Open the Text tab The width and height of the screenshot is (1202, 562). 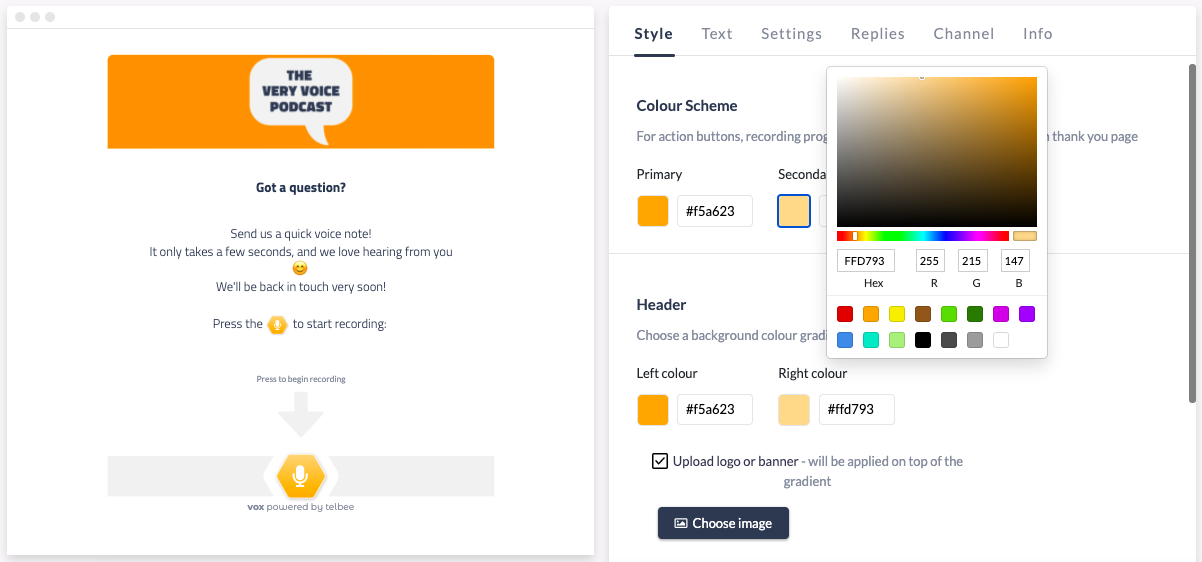(717, 34)
